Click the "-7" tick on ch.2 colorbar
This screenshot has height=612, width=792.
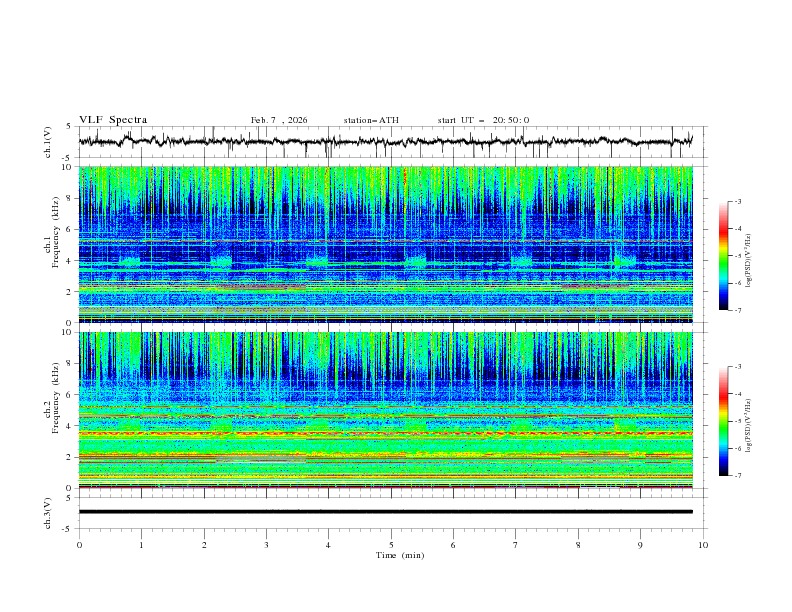[738, 476]
